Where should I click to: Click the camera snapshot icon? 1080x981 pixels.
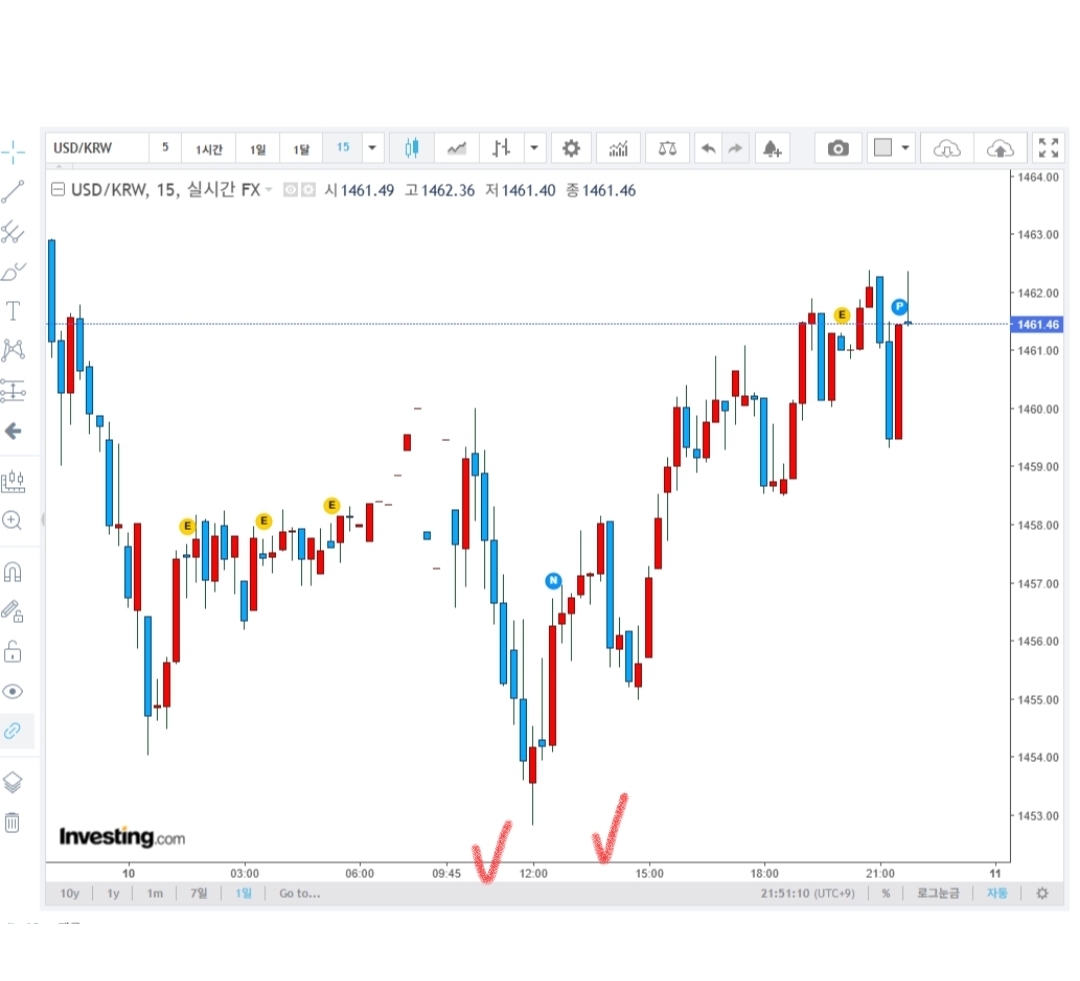[838, 148]
